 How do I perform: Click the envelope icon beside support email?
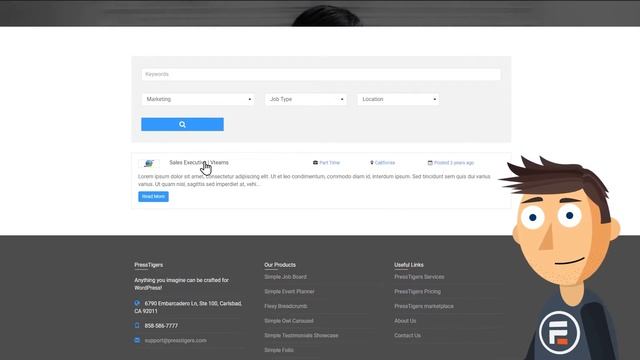[137, 340]
